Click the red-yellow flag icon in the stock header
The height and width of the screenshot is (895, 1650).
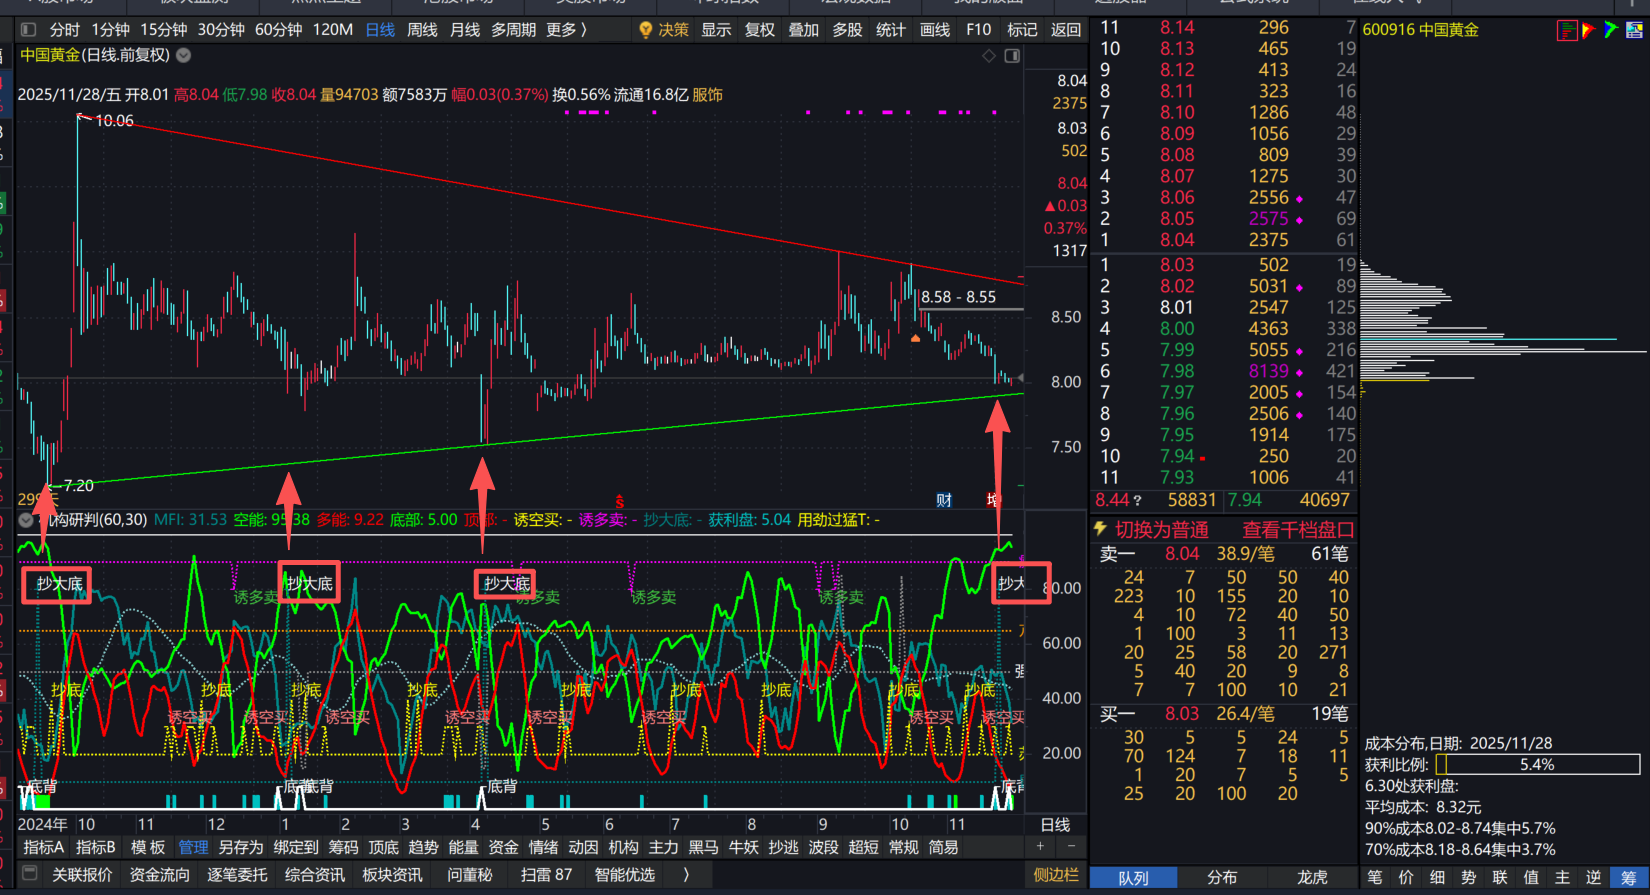(1589, 30)
